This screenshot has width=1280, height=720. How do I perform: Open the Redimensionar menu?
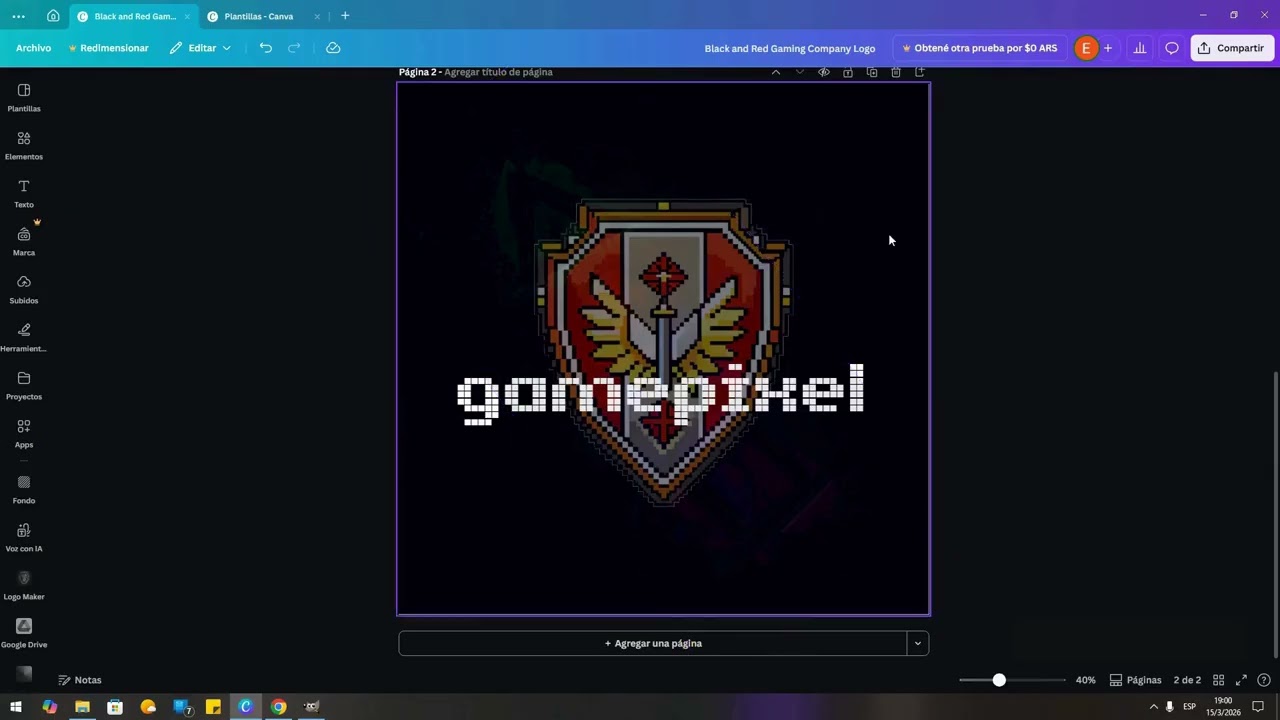coord(108,48)
